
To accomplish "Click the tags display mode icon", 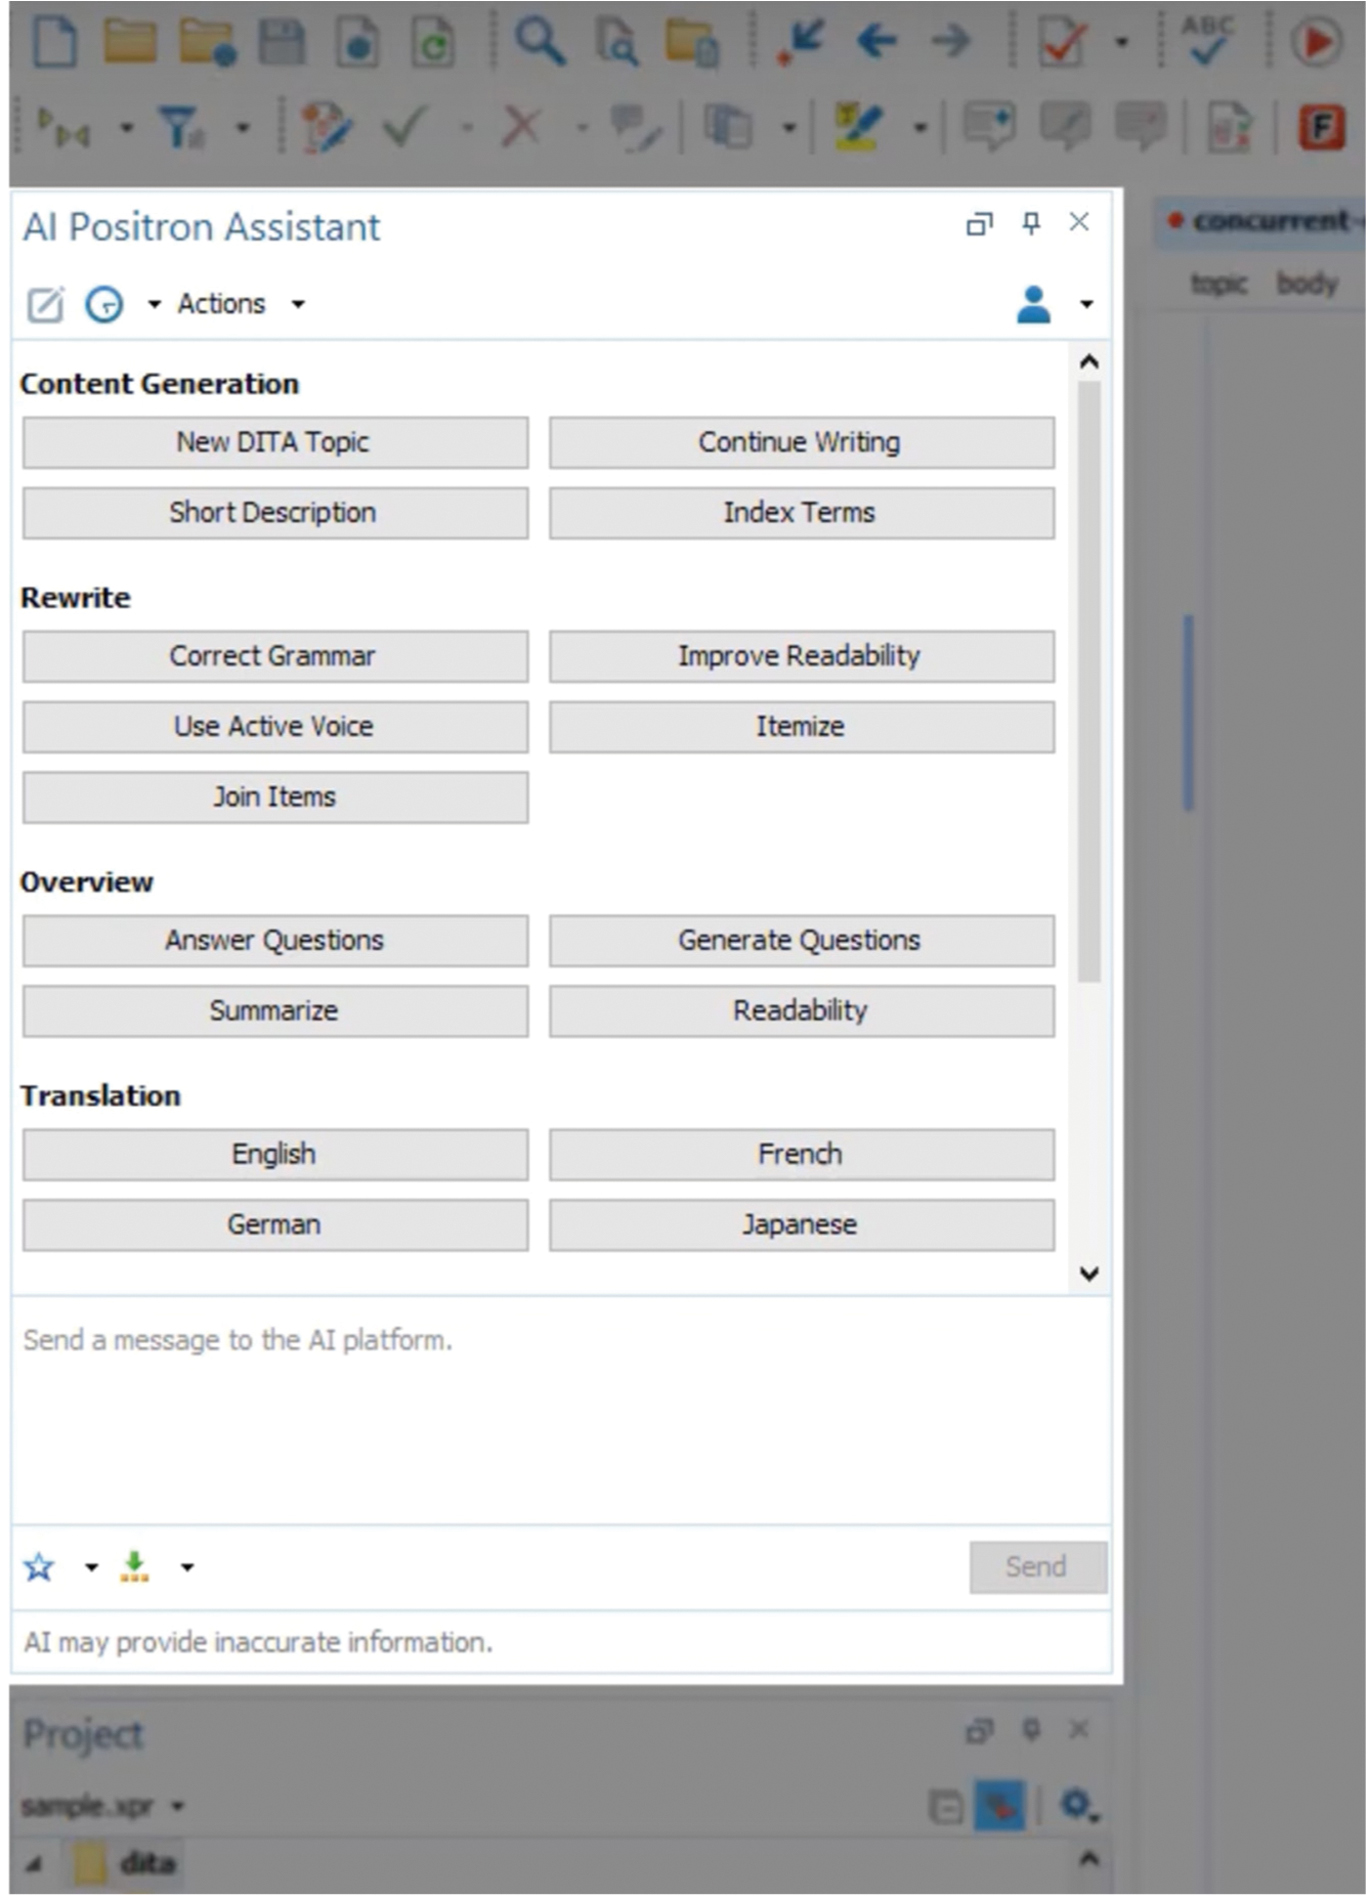I will (63, 128).
